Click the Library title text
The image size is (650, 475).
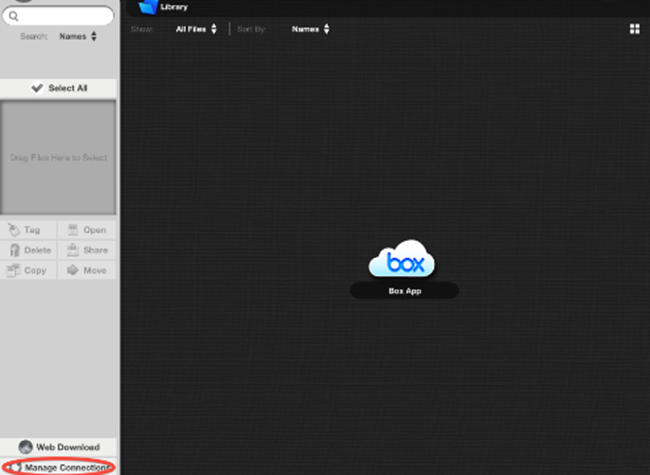click(174, 7)
